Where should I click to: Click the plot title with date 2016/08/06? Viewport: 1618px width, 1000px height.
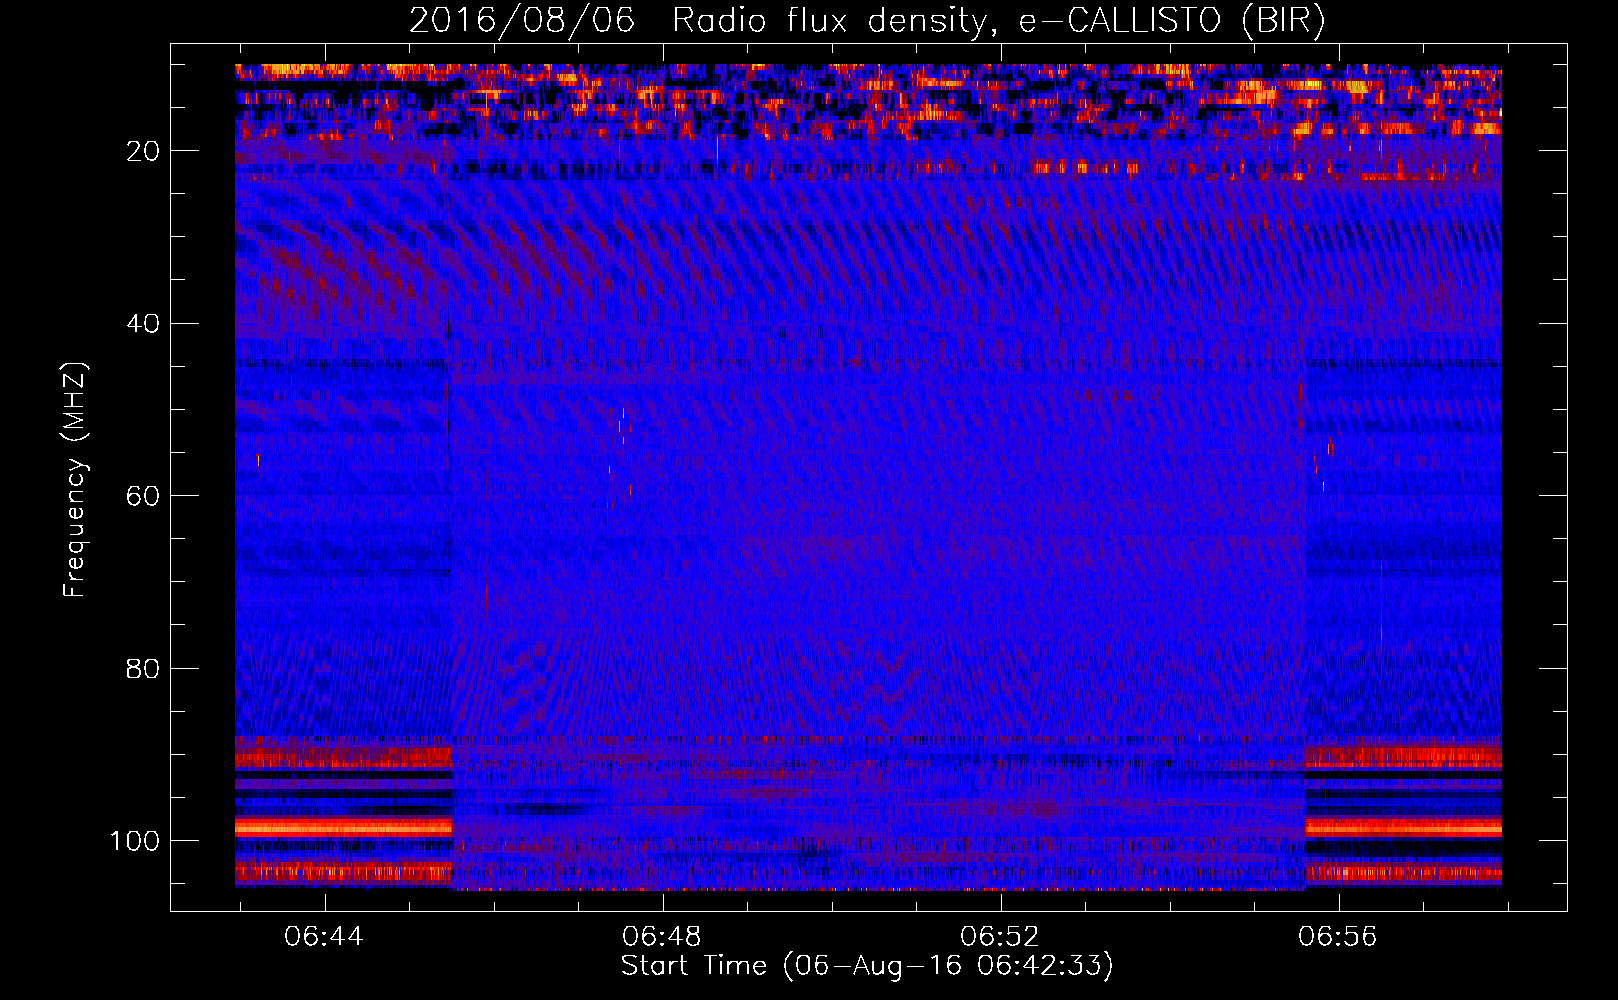tap(867, 21)
